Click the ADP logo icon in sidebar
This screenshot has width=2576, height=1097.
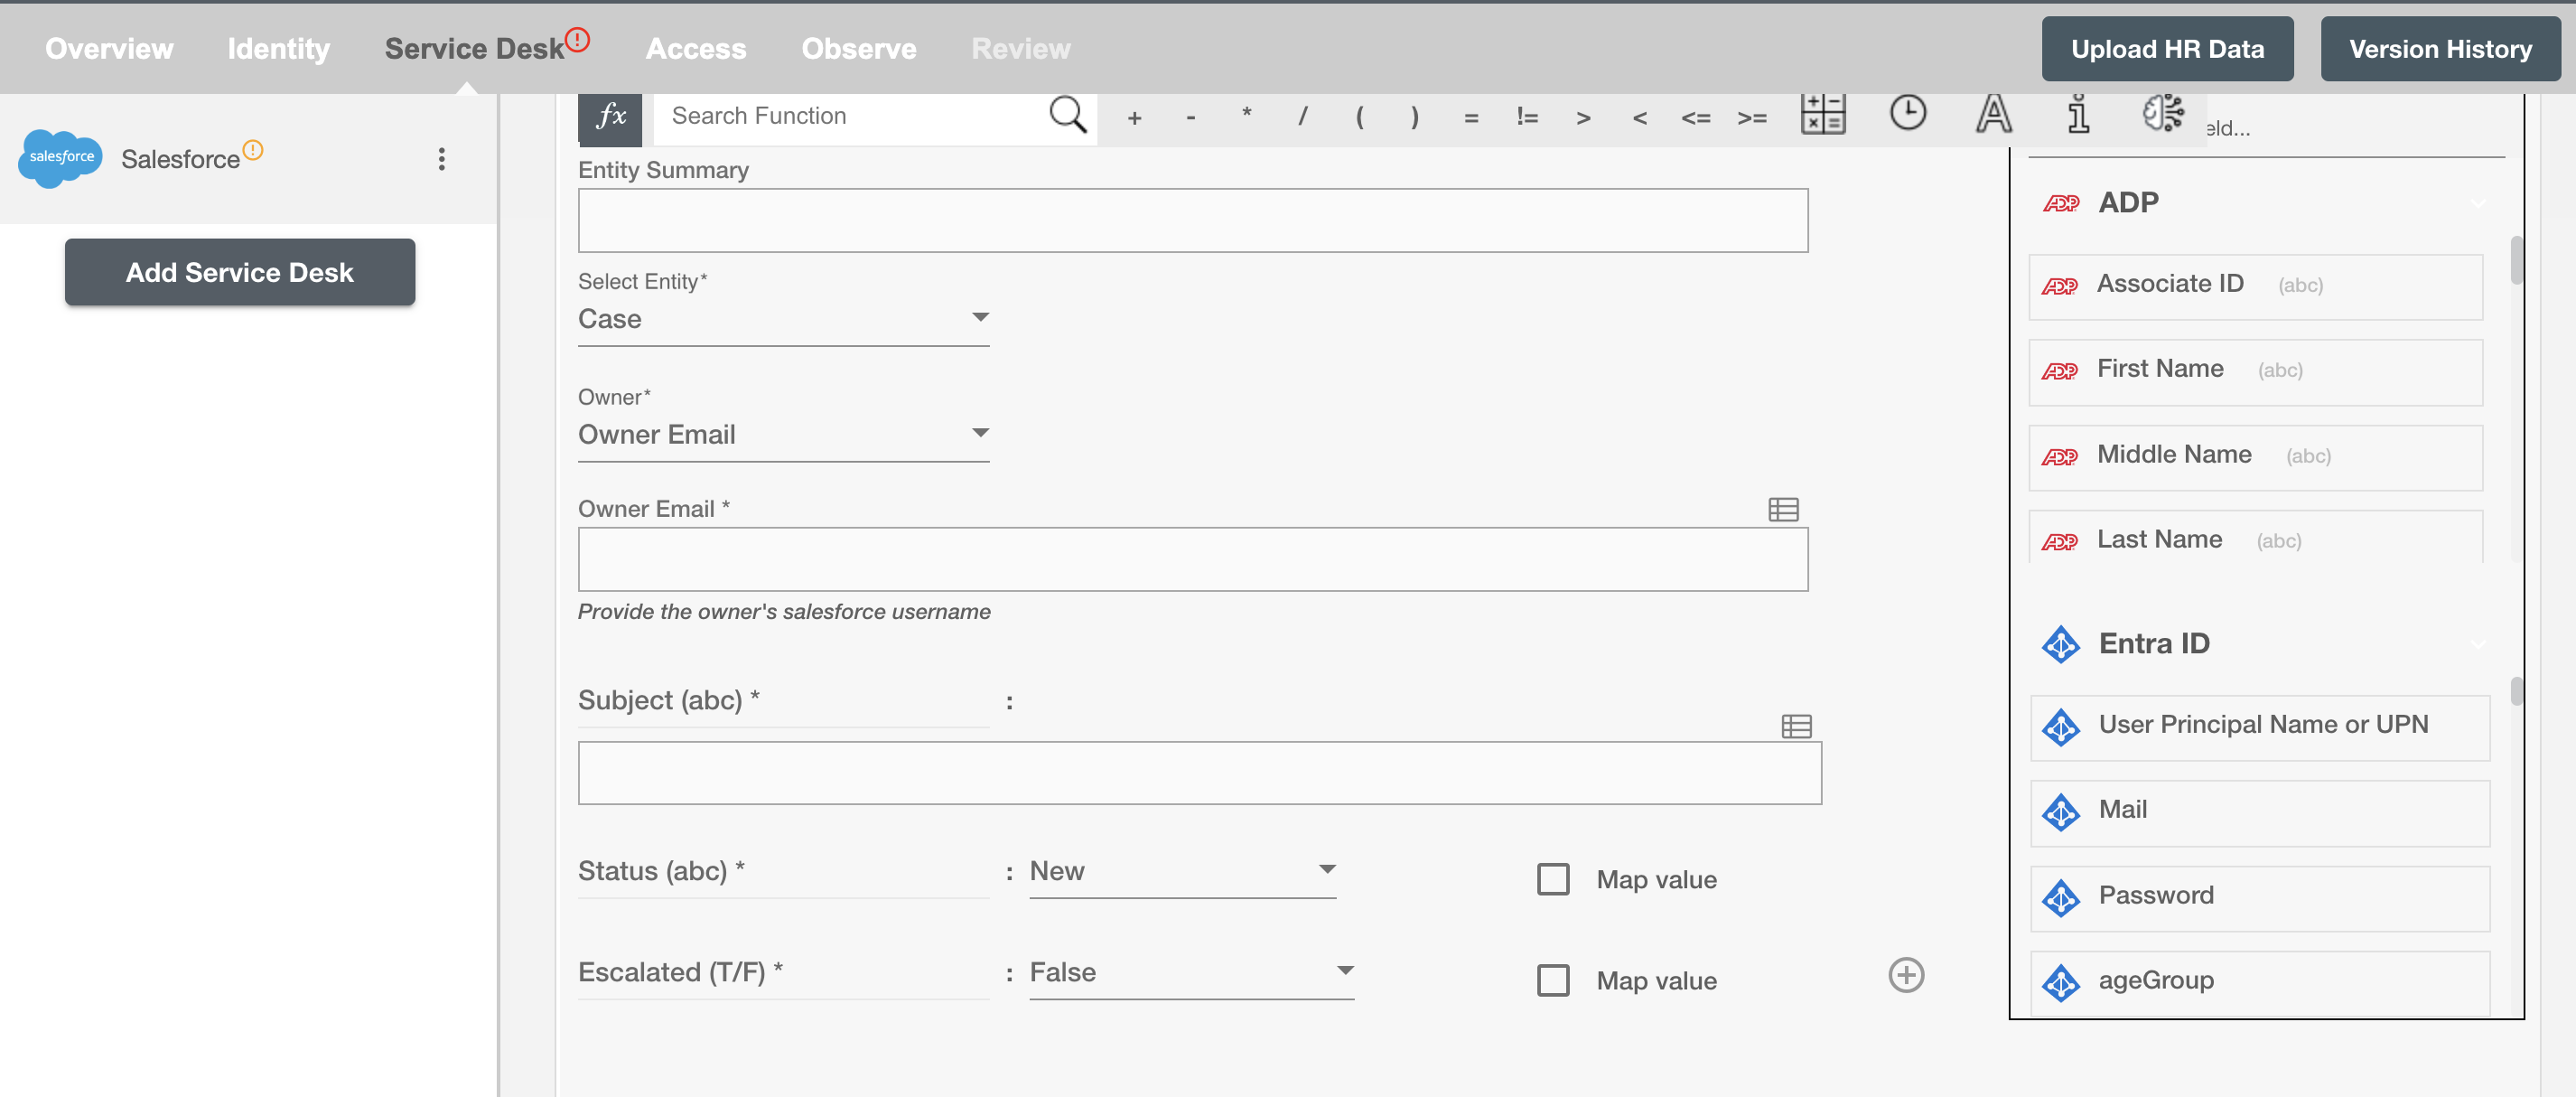tap(2064, 202)
